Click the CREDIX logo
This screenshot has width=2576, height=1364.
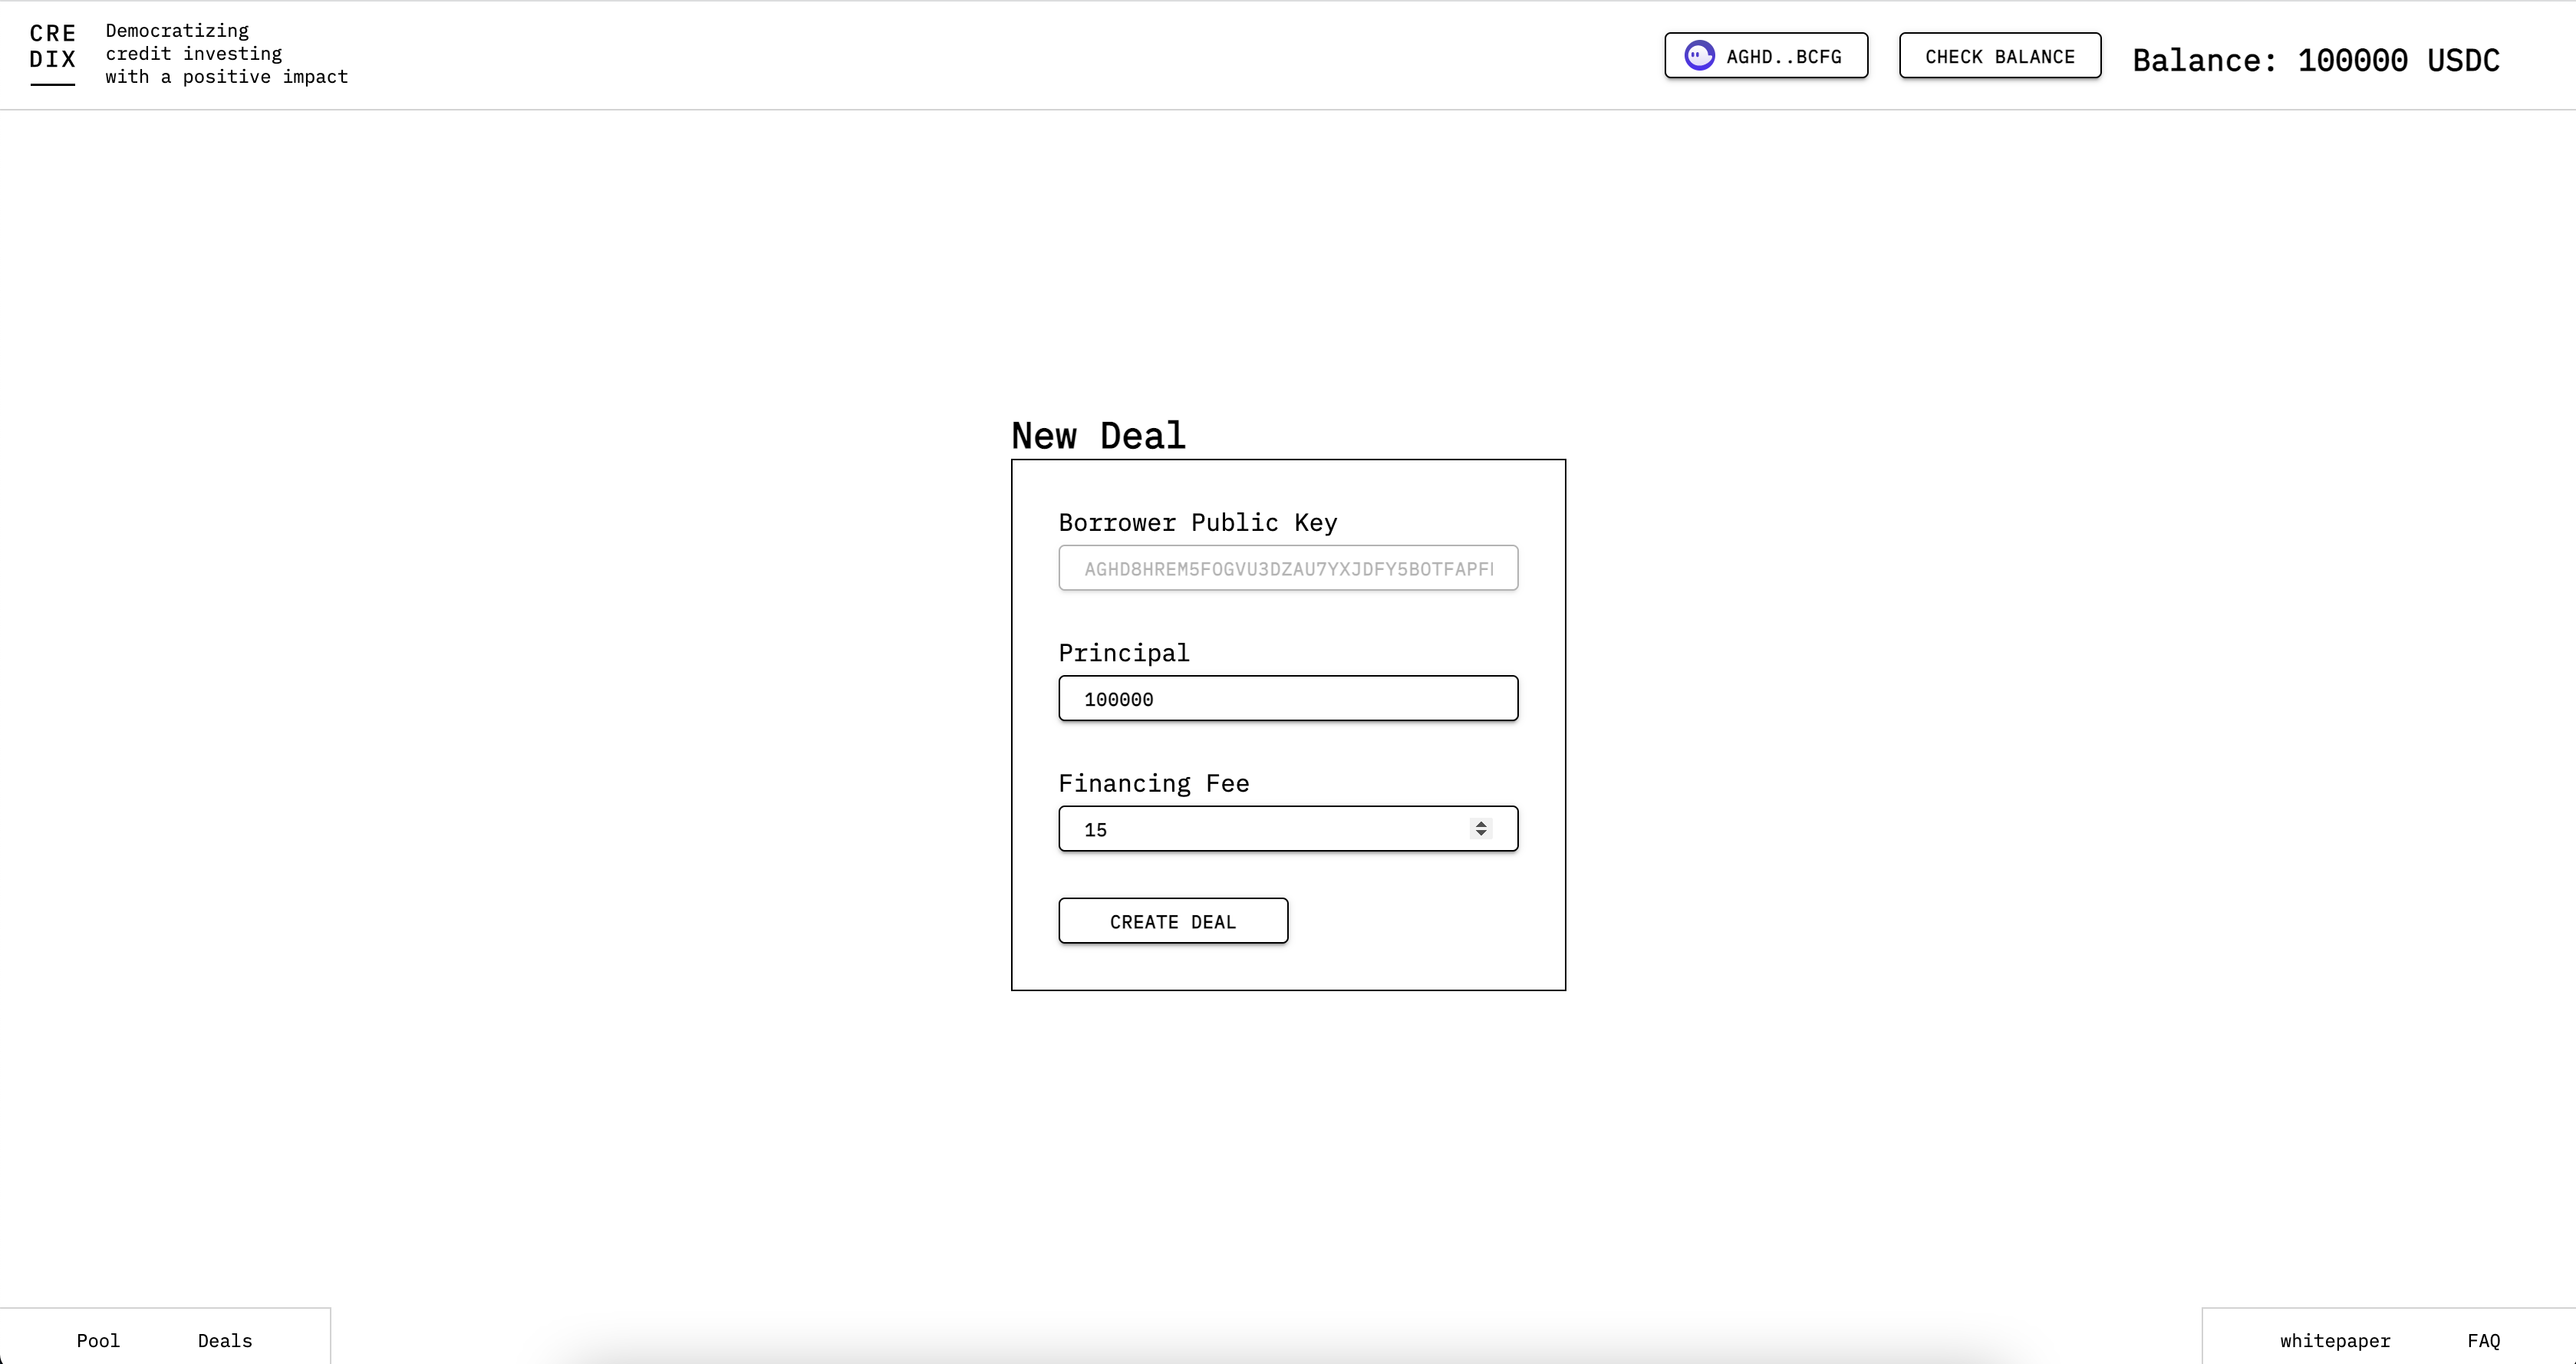(x=52, y=48)
